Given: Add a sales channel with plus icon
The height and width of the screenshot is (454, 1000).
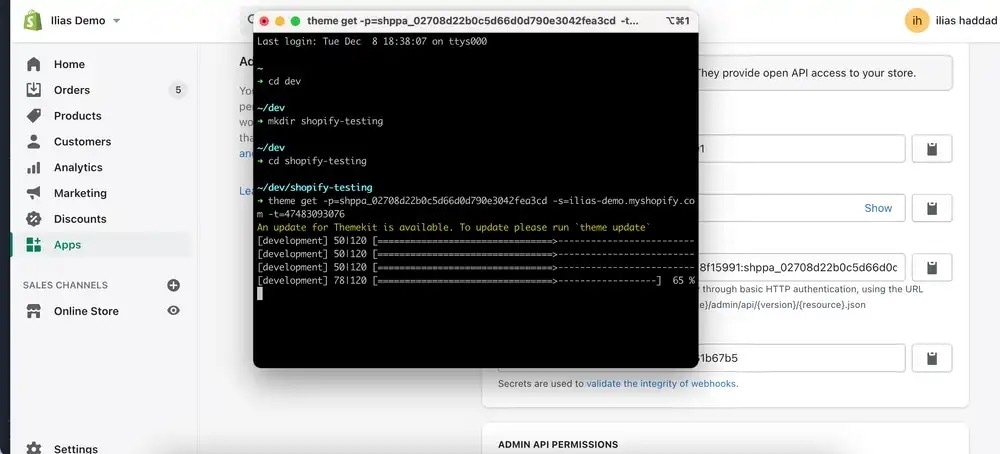Looking at the screenshot, I should (174, 286).
